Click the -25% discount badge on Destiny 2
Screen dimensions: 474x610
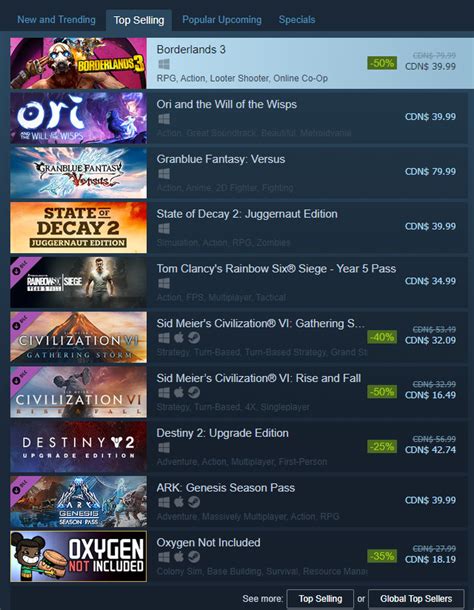point(382,447)
